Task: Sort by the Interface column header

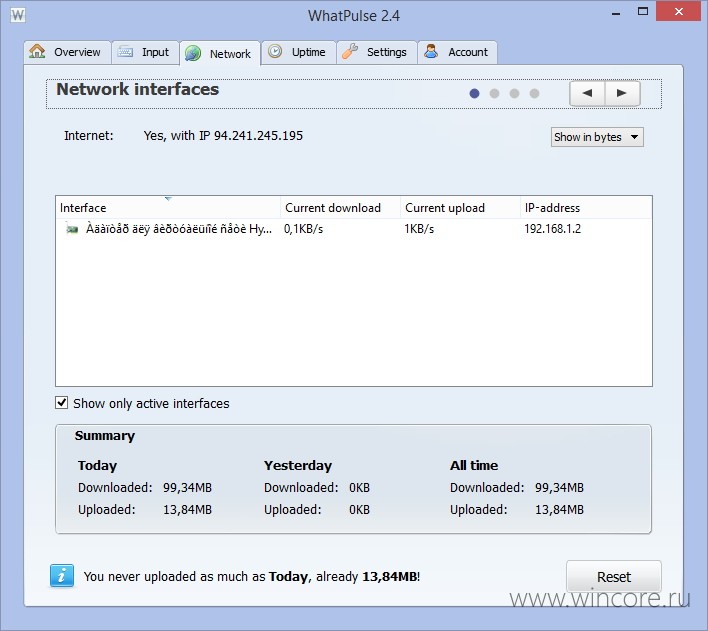Action: (x=168, y=208)
